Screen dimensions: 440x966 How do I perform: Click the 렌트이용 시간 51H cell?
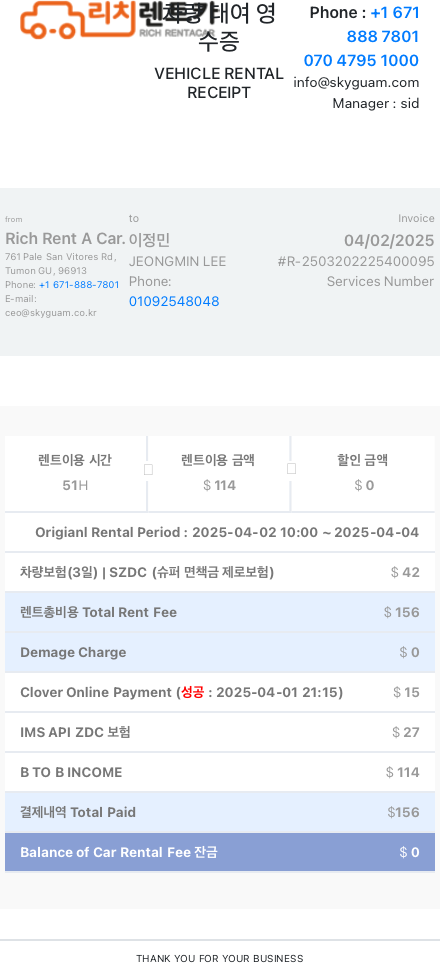(75, 473)
